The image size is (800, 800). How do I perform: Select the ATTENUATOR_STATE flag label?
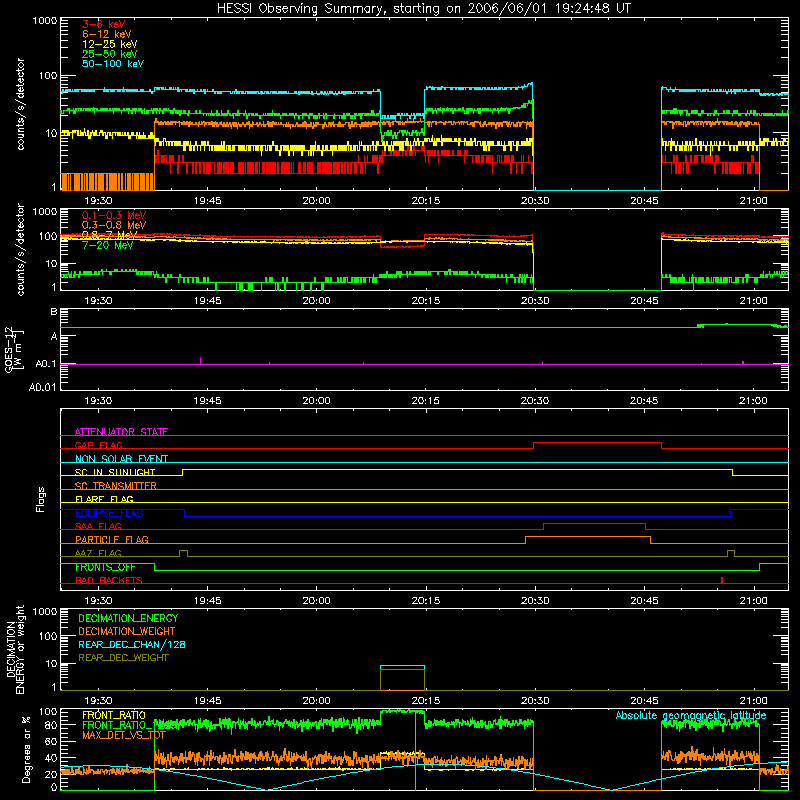tap(121, 432)
